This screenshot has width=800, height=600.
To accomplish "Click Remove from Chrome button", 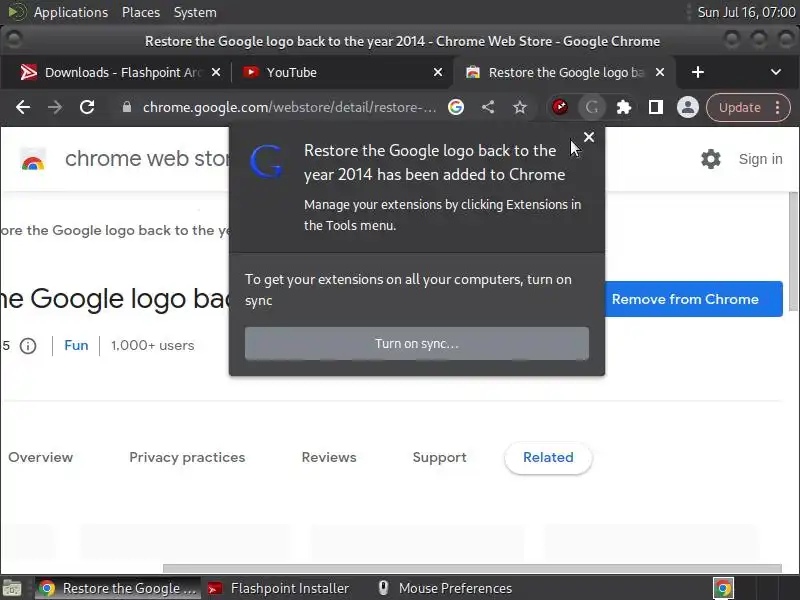I will 694,299.
